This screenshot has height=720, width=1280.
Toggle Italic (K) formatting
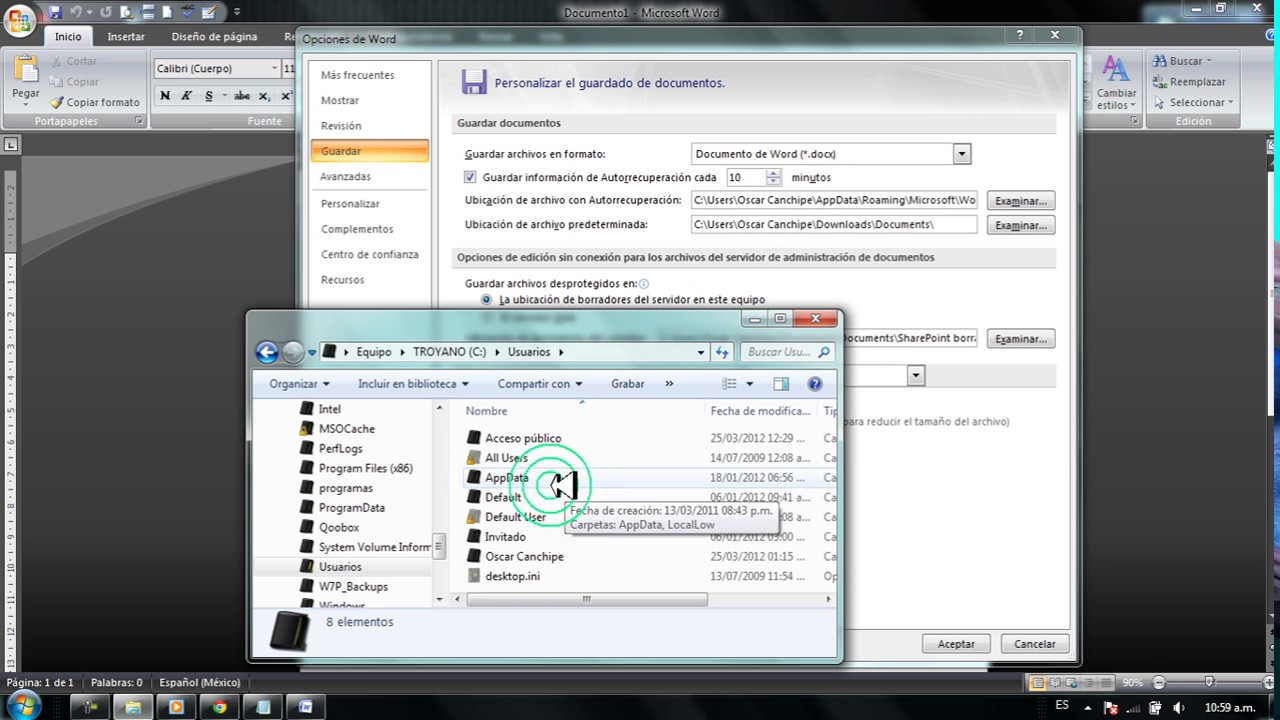(x=186, y=96)
